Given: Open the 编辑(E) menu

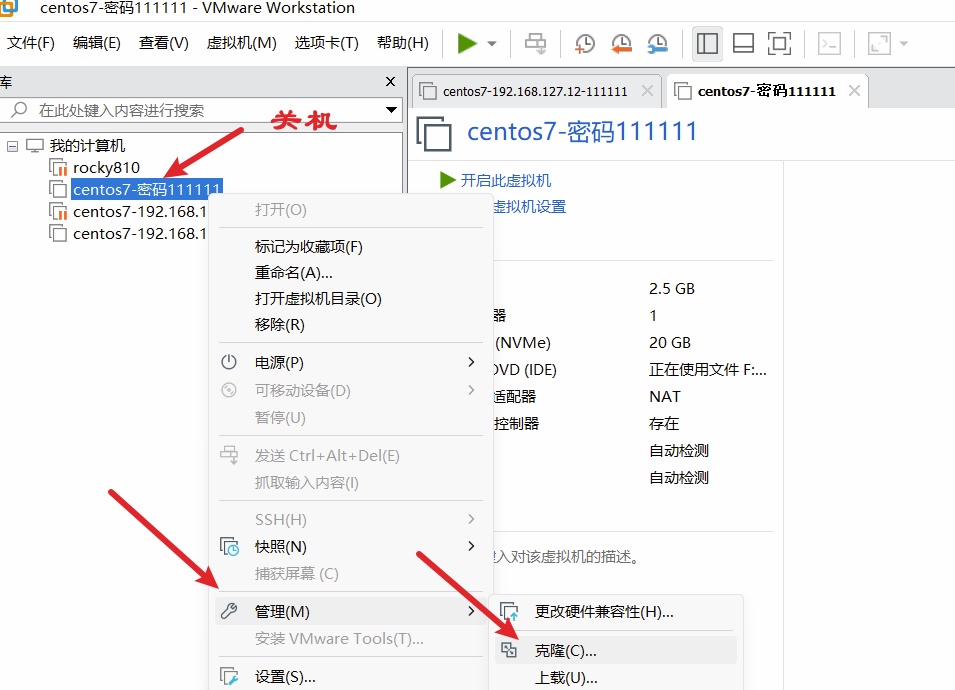Looking at the screenshot, I should [96, 43].
